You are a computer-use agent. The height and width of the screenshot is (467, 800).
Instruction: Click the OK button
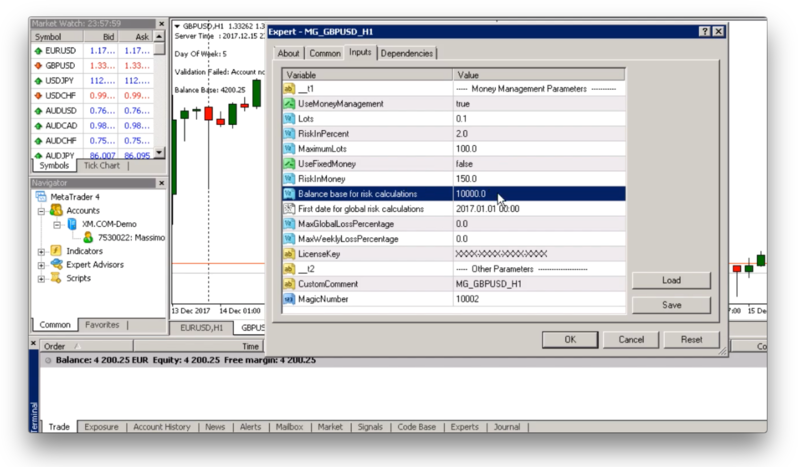click(x=570, y=339)
